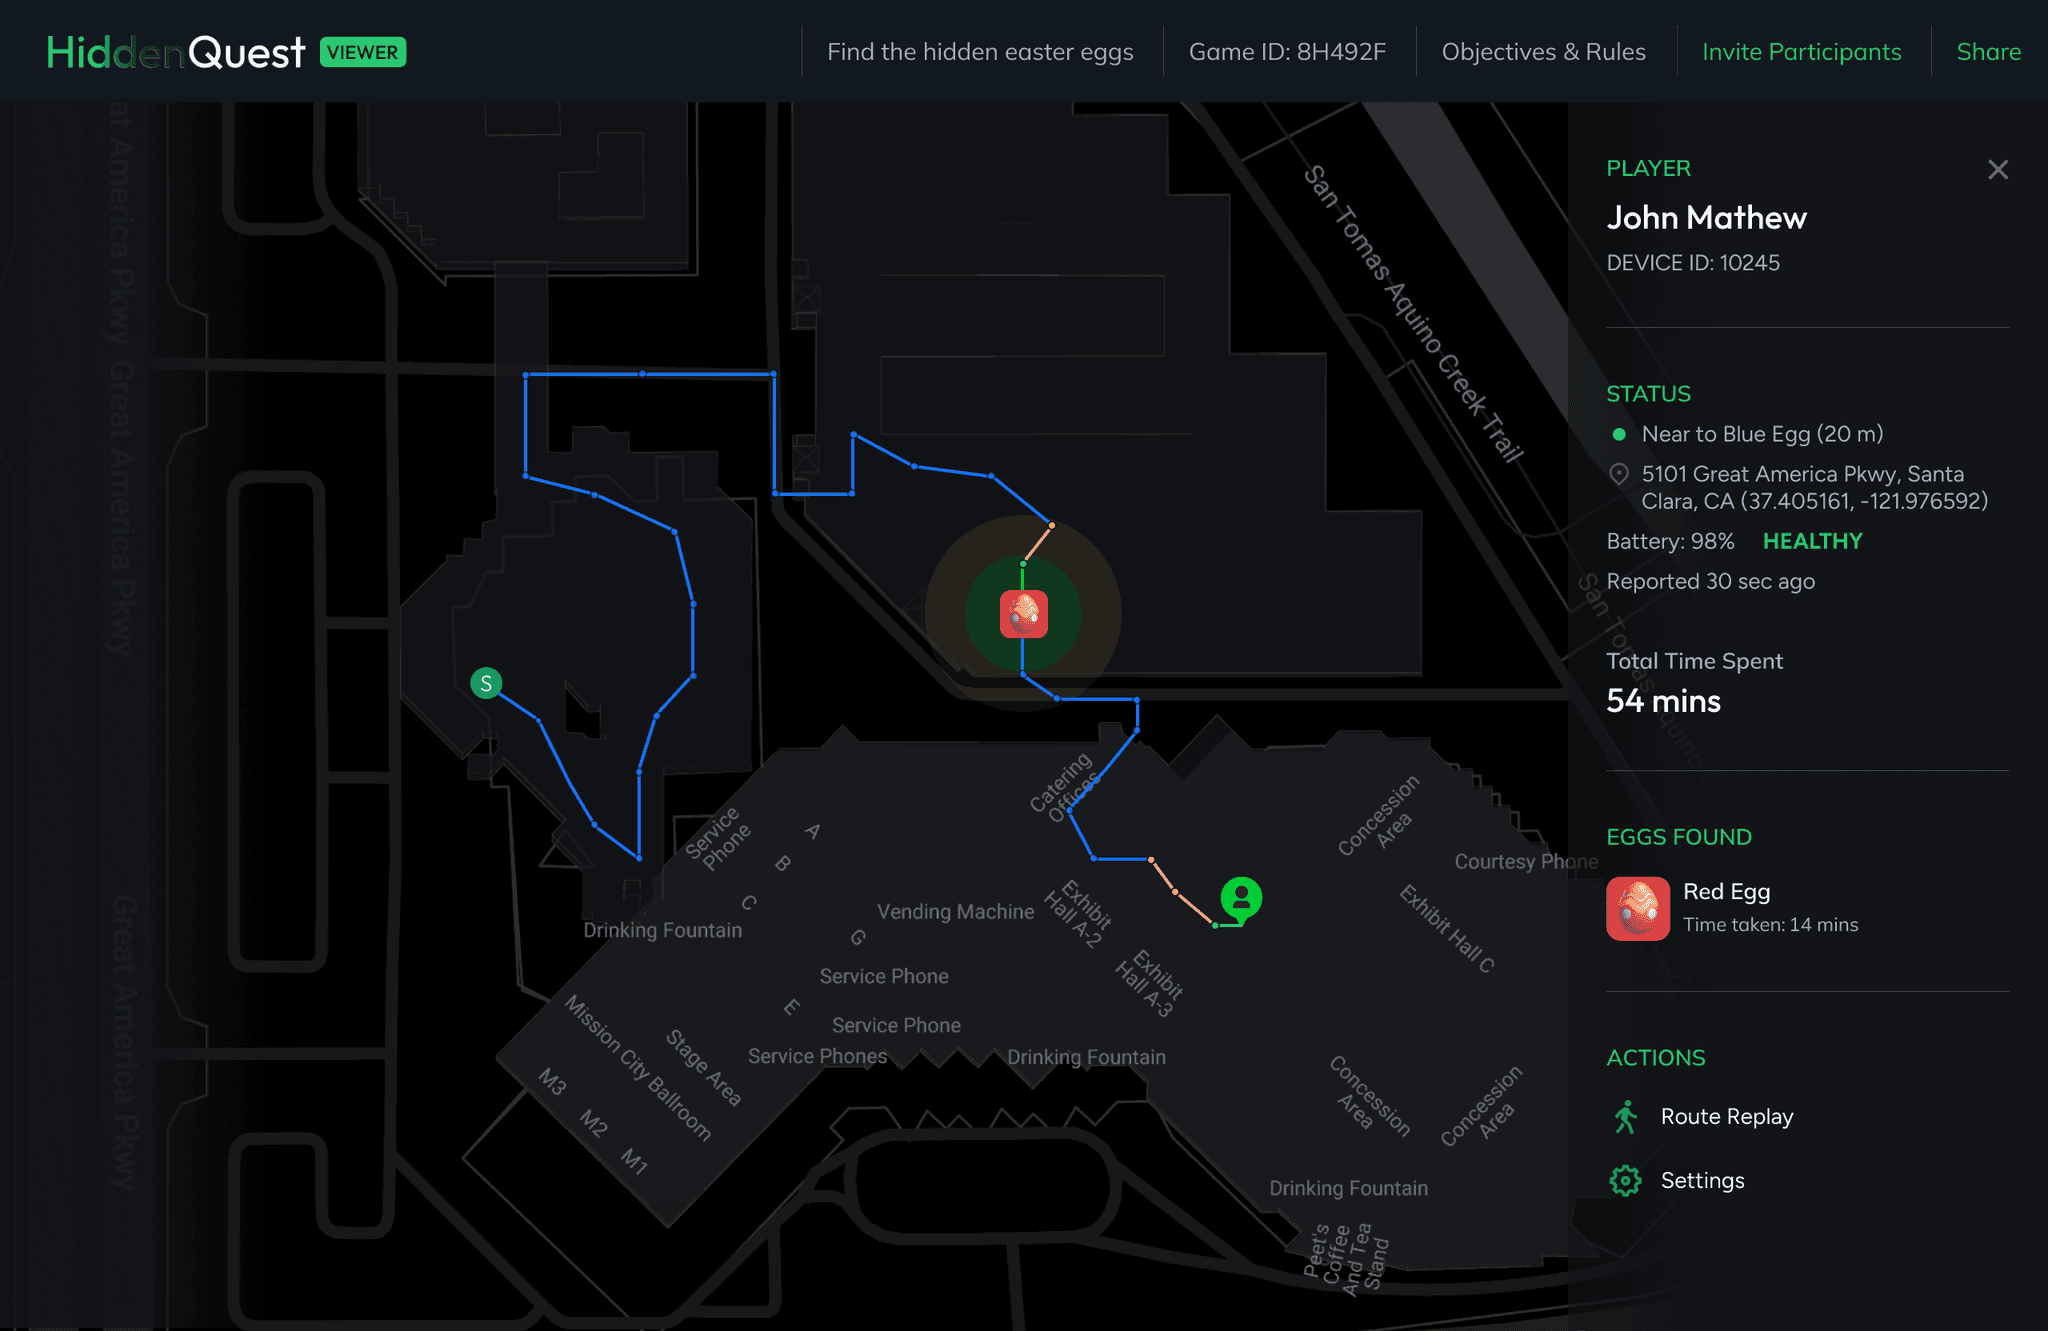The width and height of the screenshot is (2048, 1331).
Task: Click the location pin icon beside address
Action: (x=1619, y=474)
